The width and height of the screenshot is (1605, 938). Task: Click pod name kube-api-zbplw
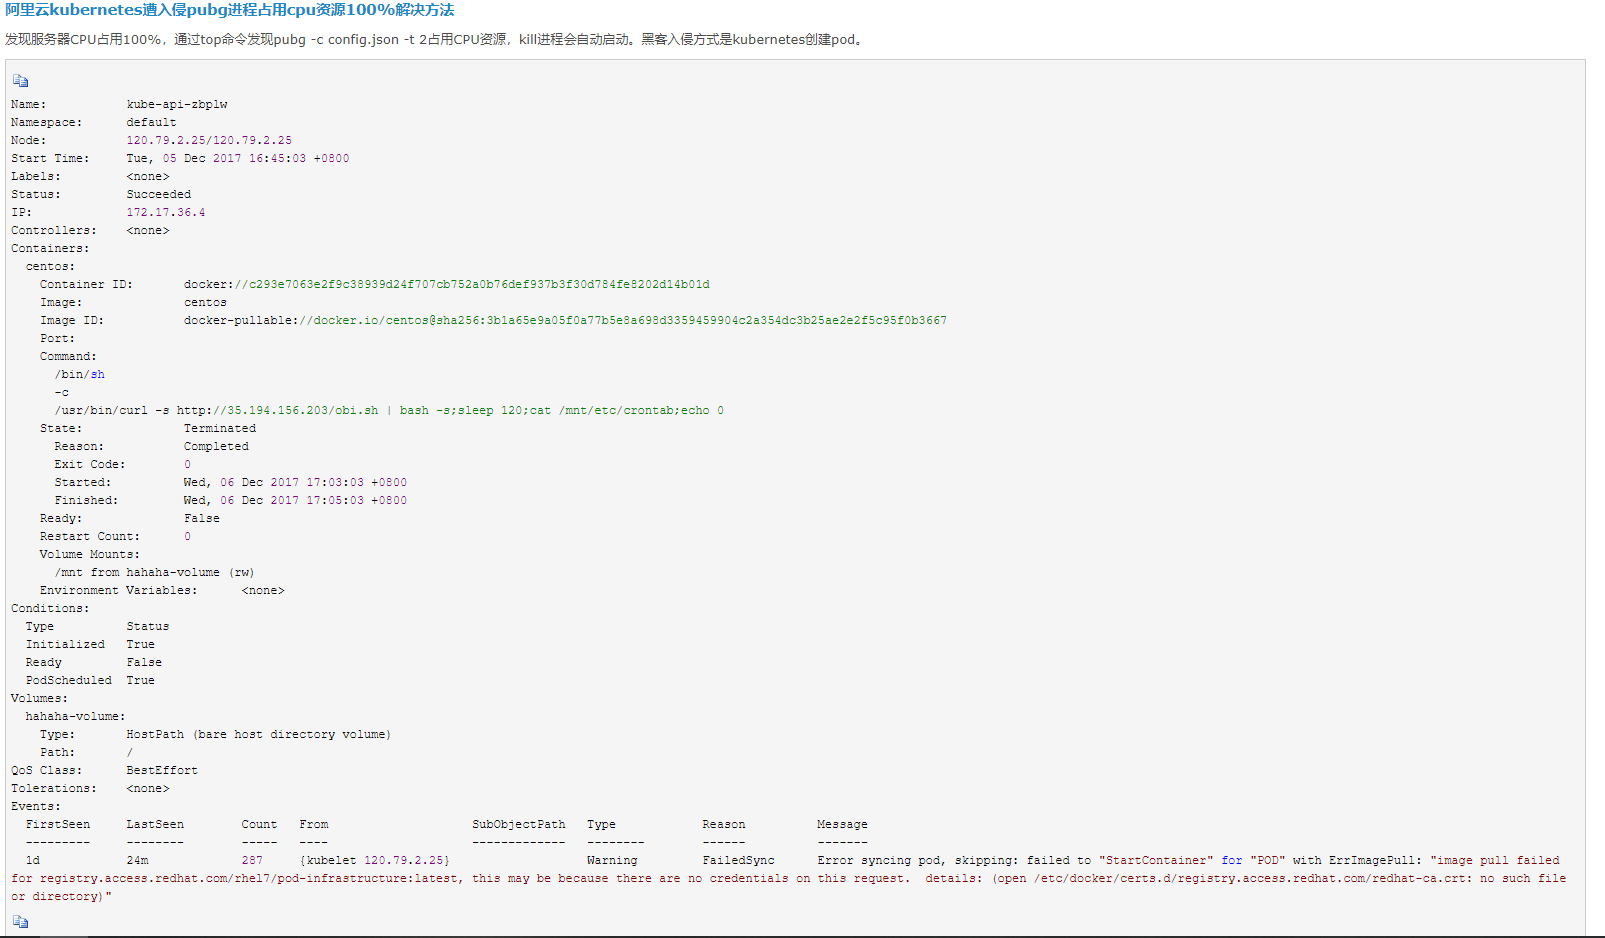tap(177, 104)
